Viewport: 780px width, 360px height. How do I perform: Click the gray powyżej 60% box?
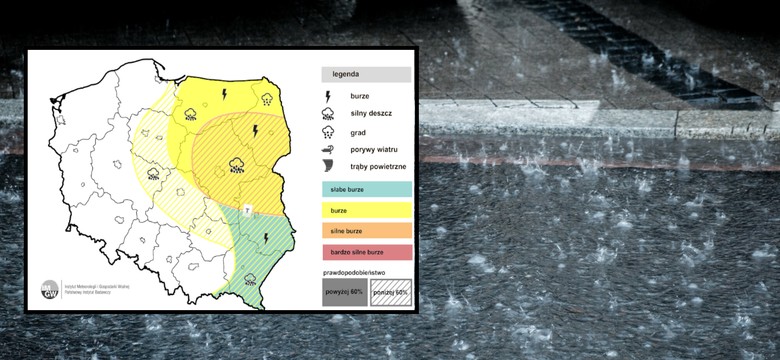(344, 292)
